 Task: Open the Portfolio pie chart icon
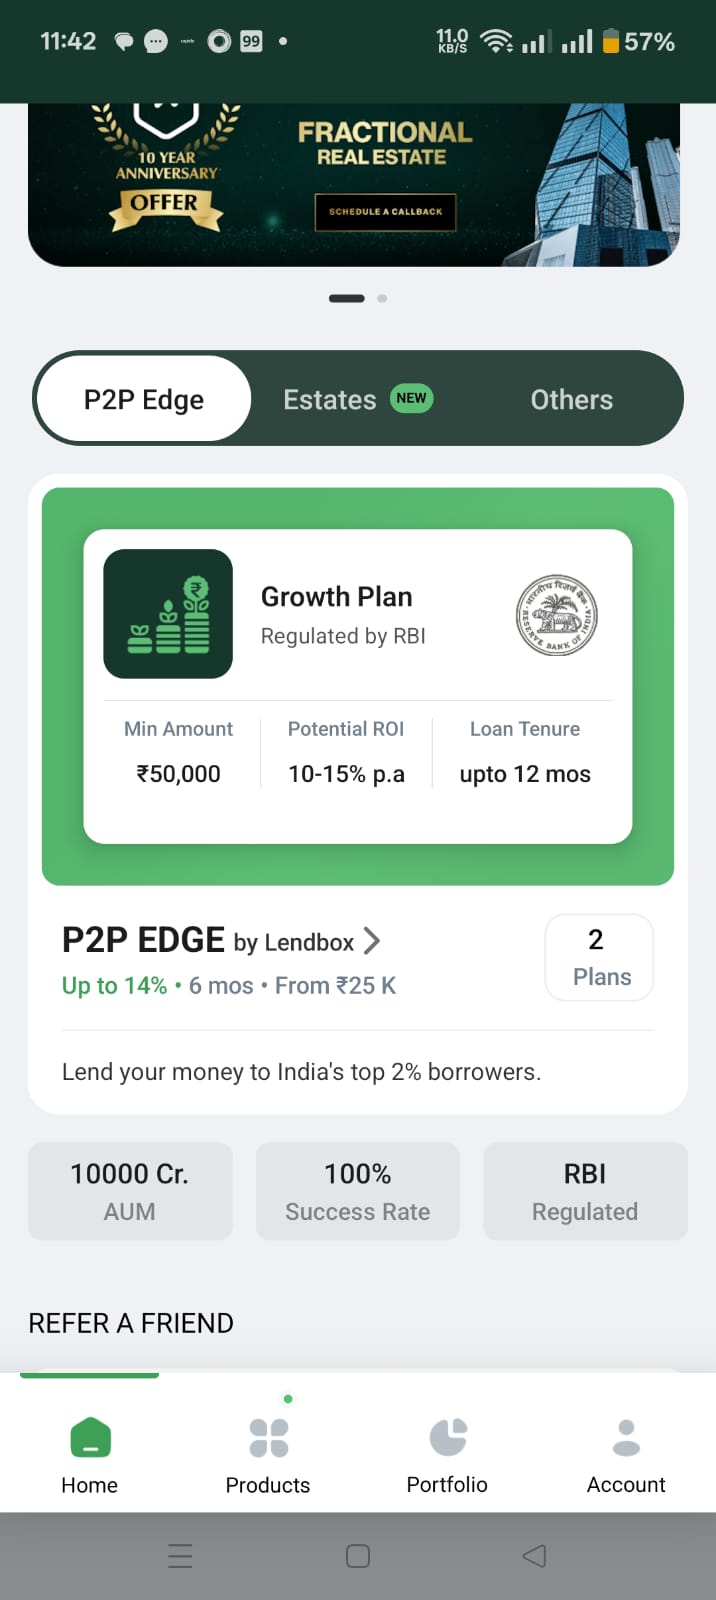447,1438
